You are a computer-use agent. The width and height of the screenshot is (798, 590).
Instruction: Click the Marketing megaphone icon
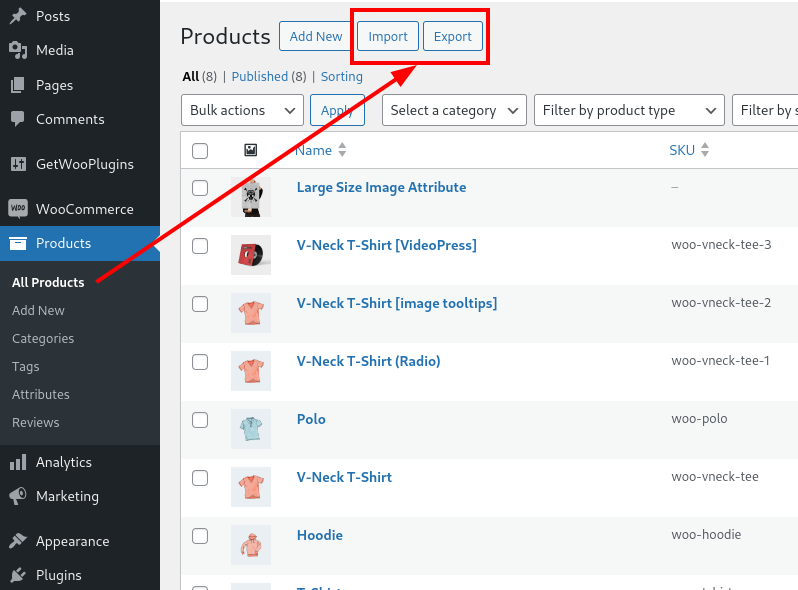[x=18, y=496]
